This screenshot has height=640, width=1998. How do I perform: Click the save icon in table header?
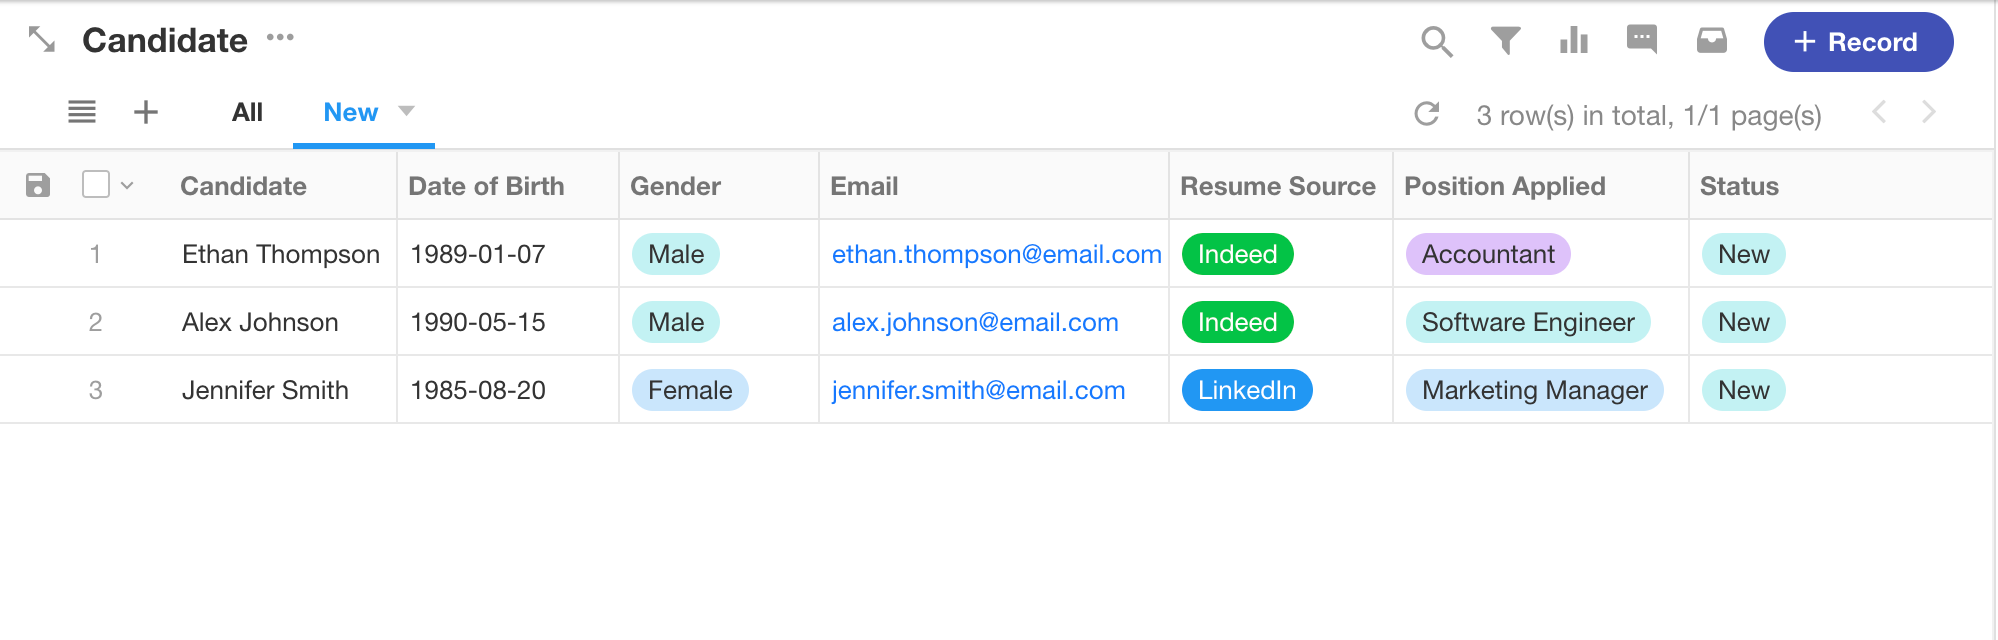click(x=38, y=185)
